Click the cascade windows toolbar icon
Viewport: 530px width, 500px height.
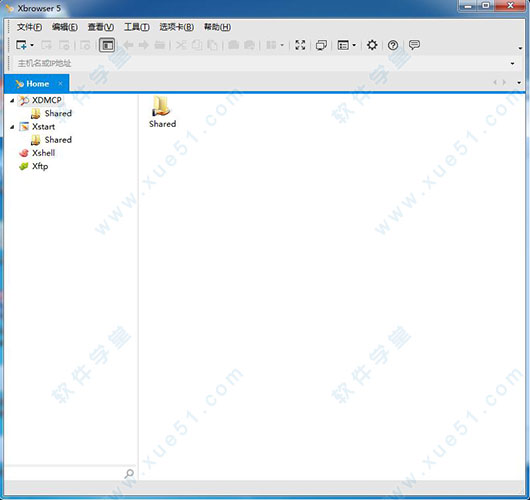(321, 45)
